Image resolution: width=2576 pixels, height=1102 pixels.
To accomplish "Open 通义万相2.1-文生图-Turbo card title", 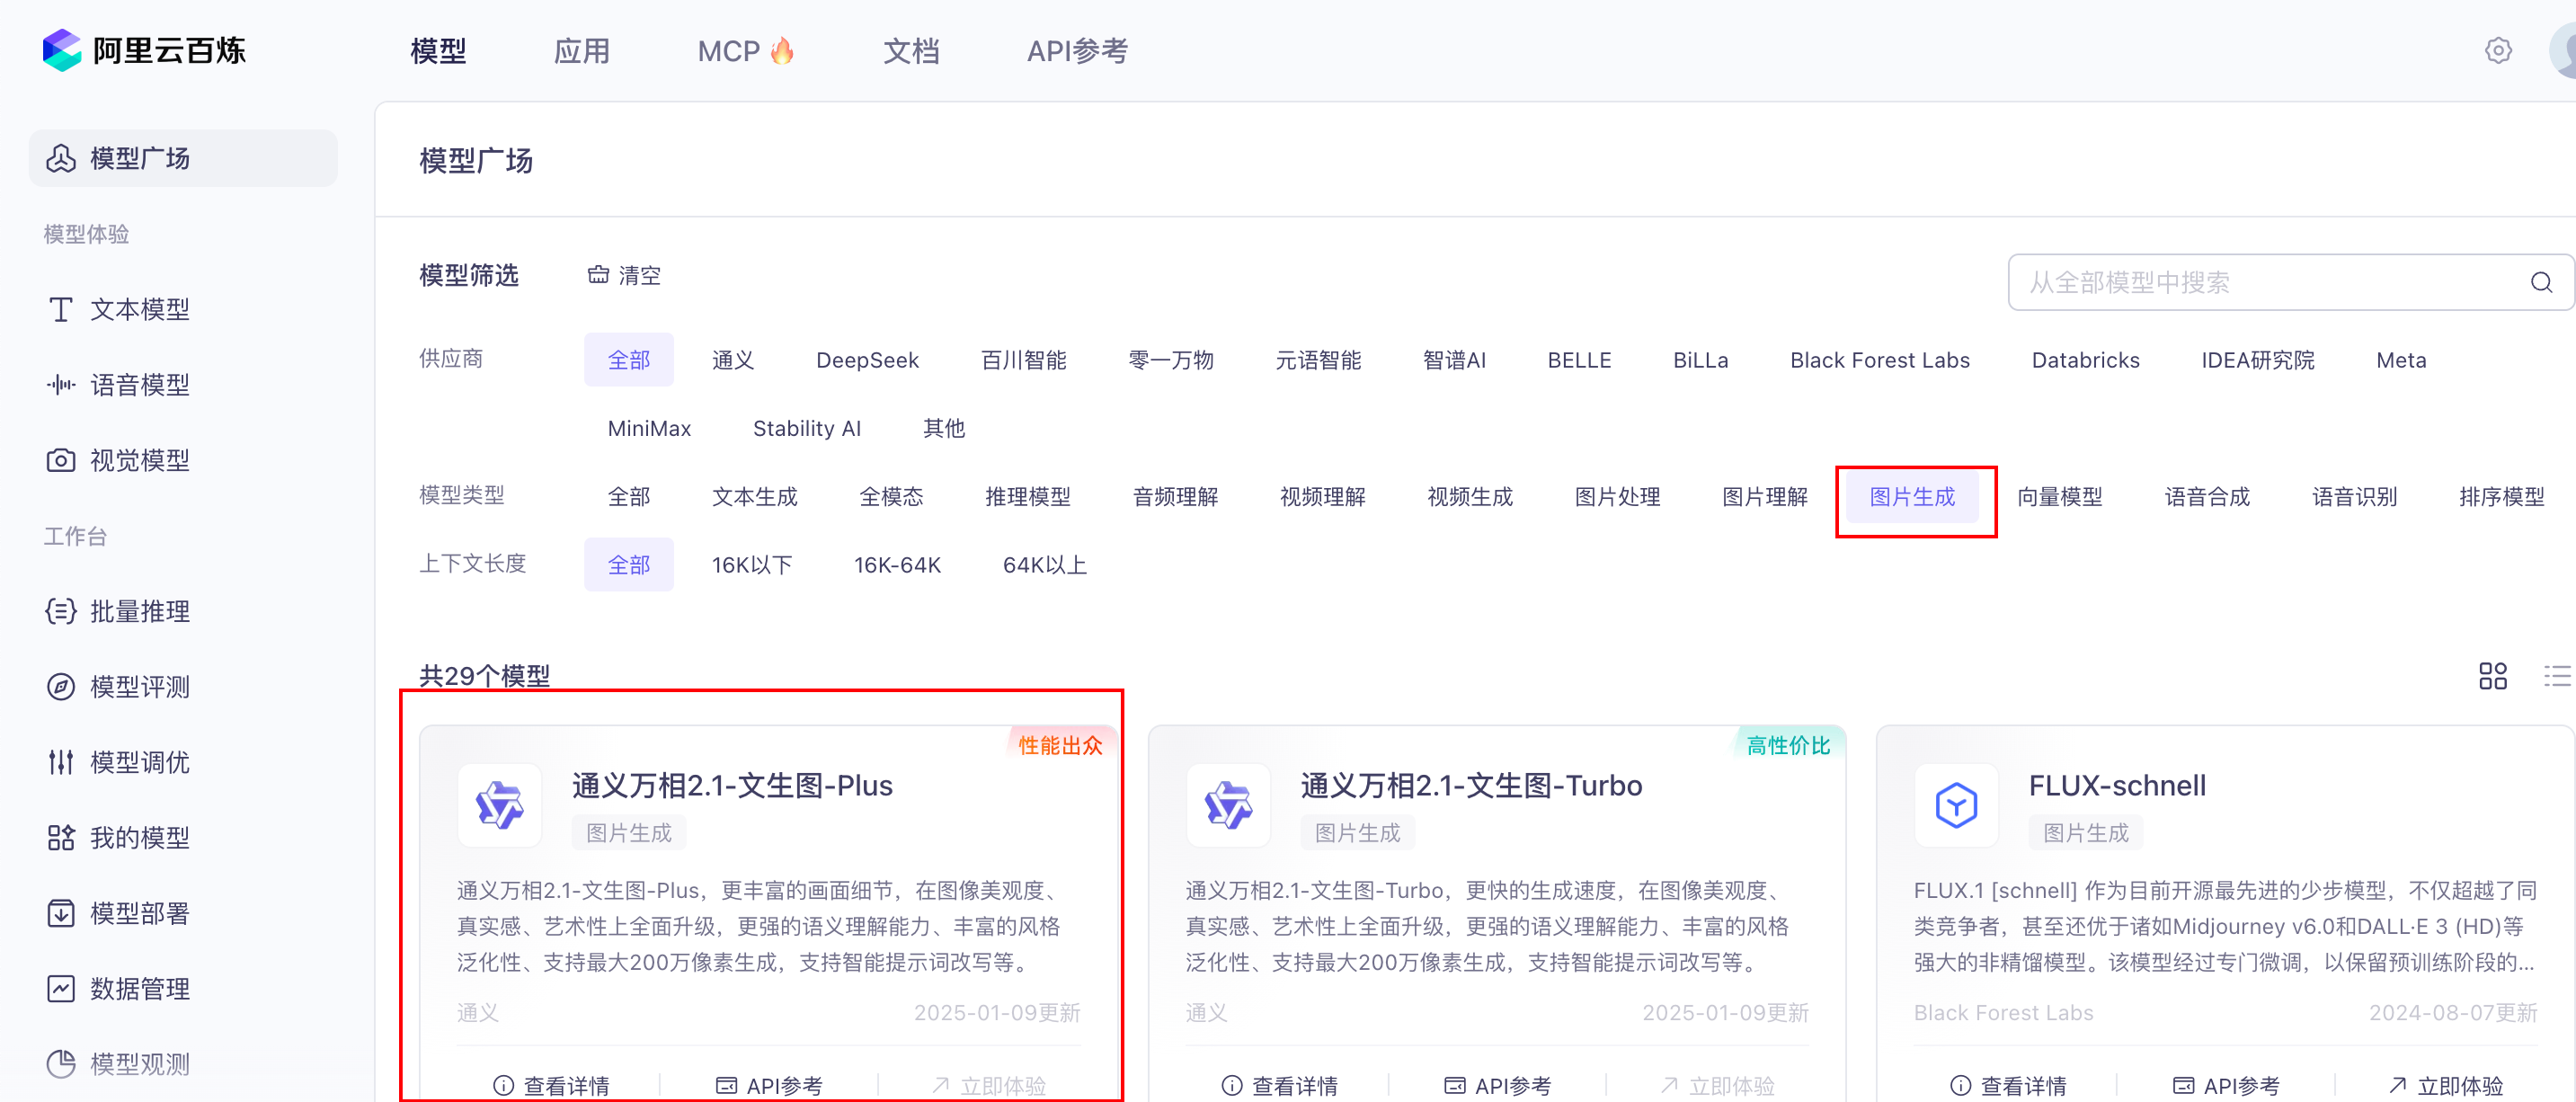I will coord(1470,786).
